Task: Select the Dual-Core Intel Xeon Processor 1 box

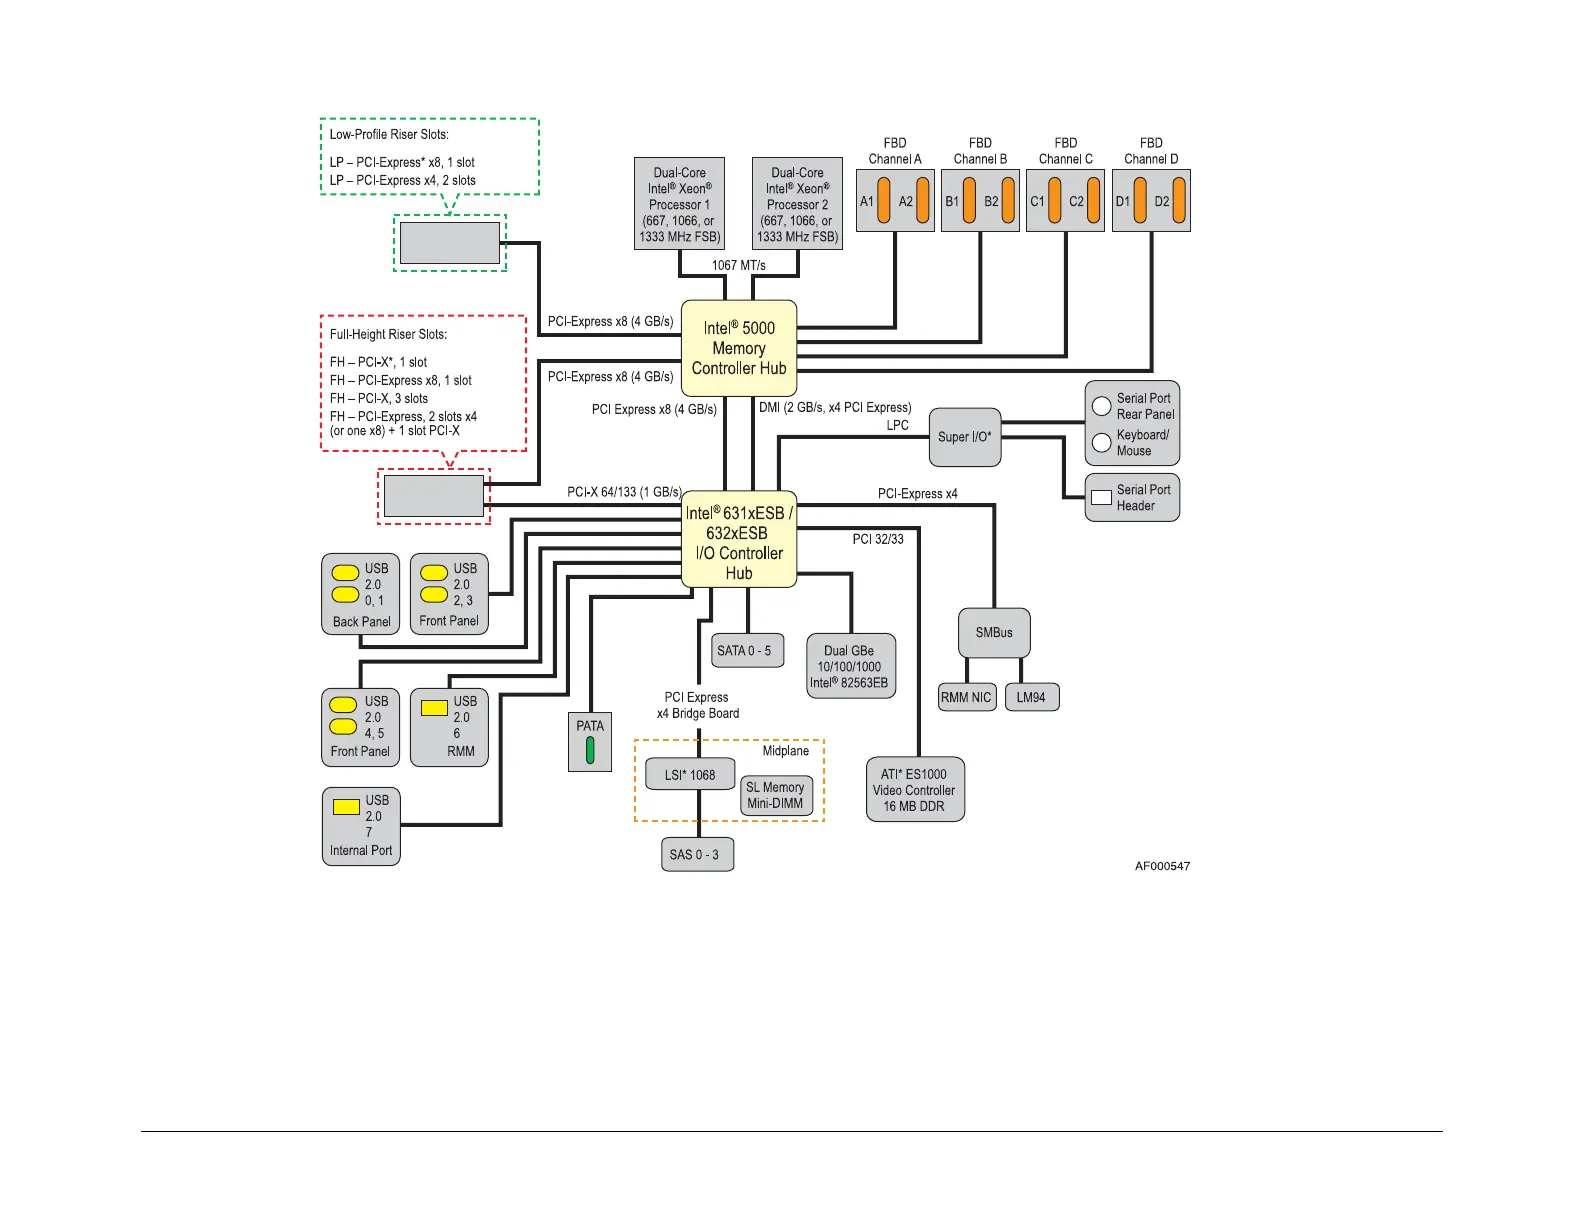Action: (x=680, y=203)
